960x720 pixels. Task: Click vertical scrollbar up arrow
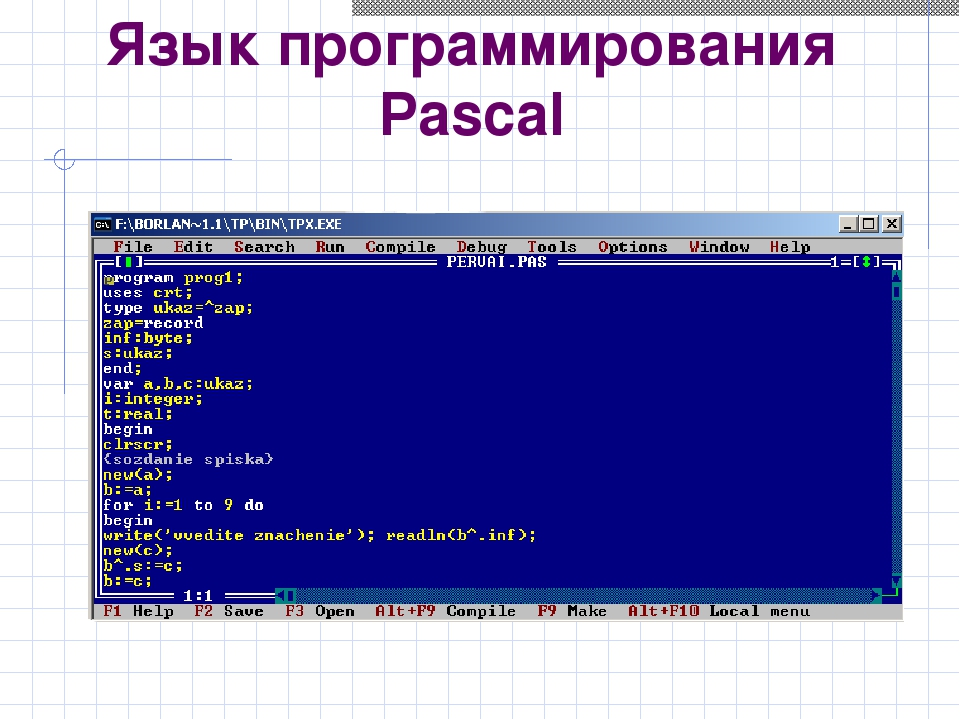click(x=896, y=277)
